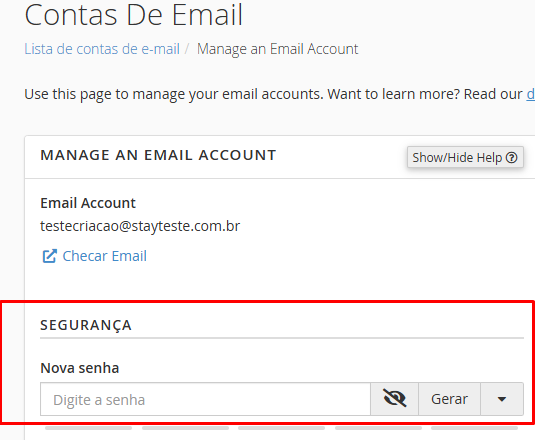Click the Show/Hide Help button

click(x=465, y=157)
